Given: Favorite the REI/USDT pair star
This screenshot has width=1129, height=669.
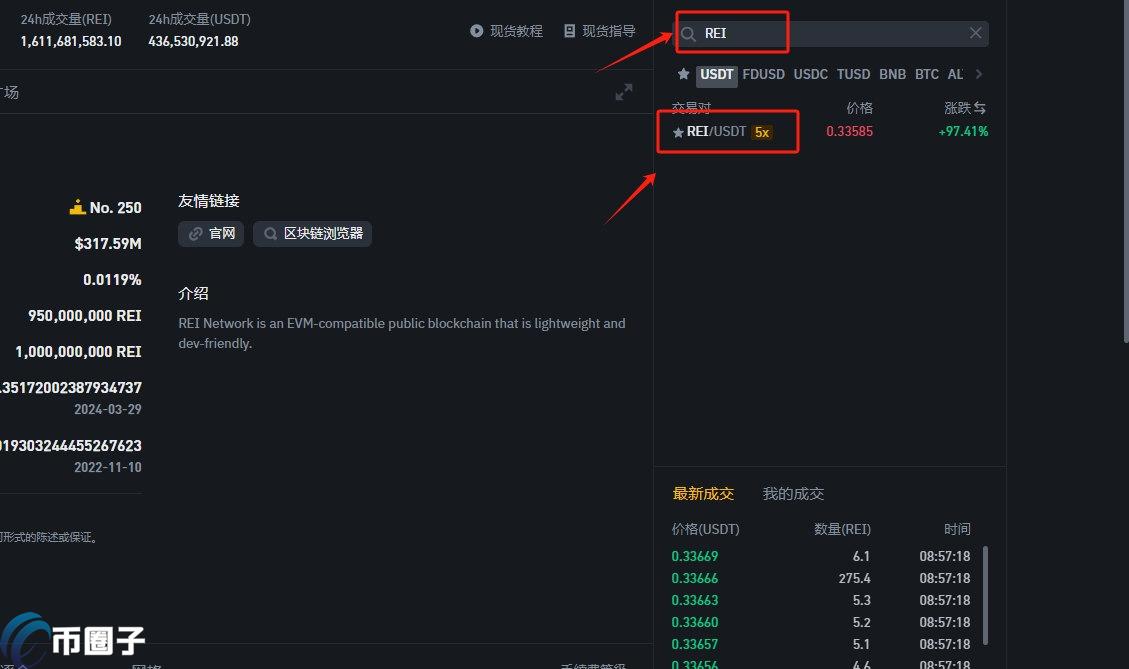Looking at the screenshot, I should [678, 133].
